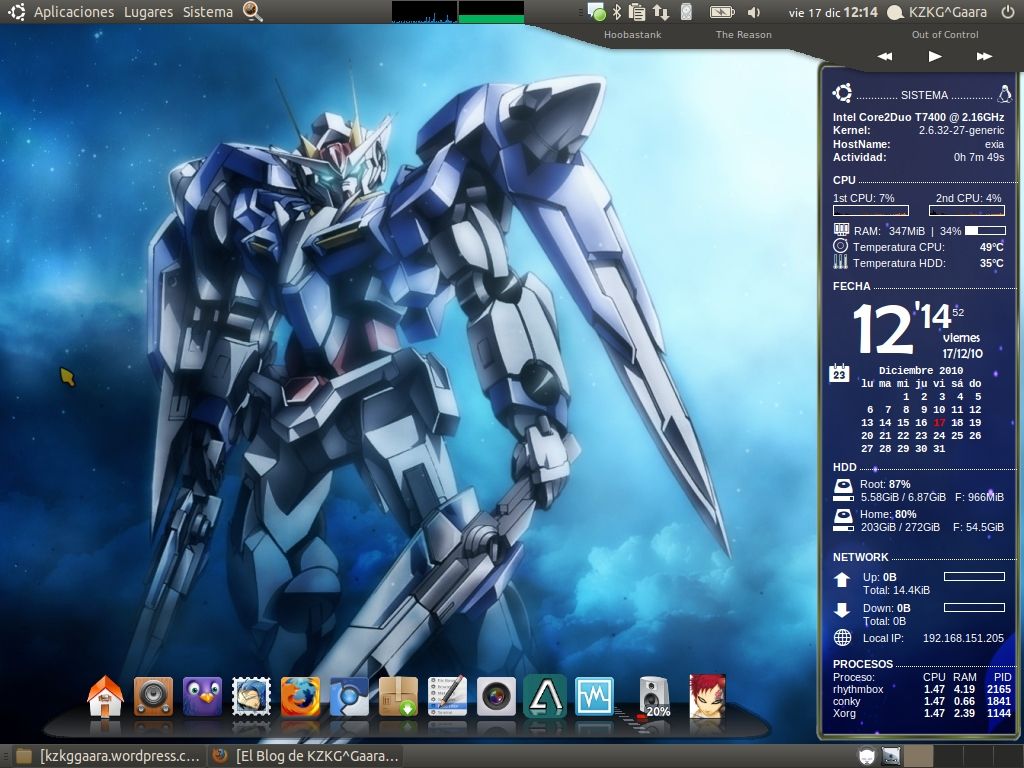Open the Sistema menu
The height and width of the screenshot is (768, 1024).
click(208, 12)
